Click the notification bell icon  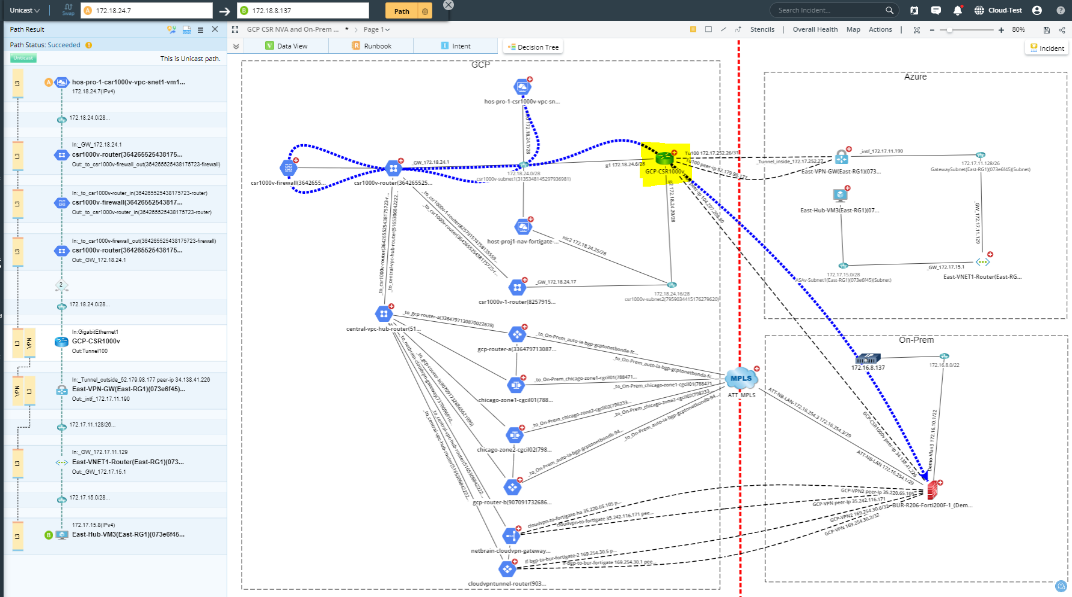pos(957,11)
